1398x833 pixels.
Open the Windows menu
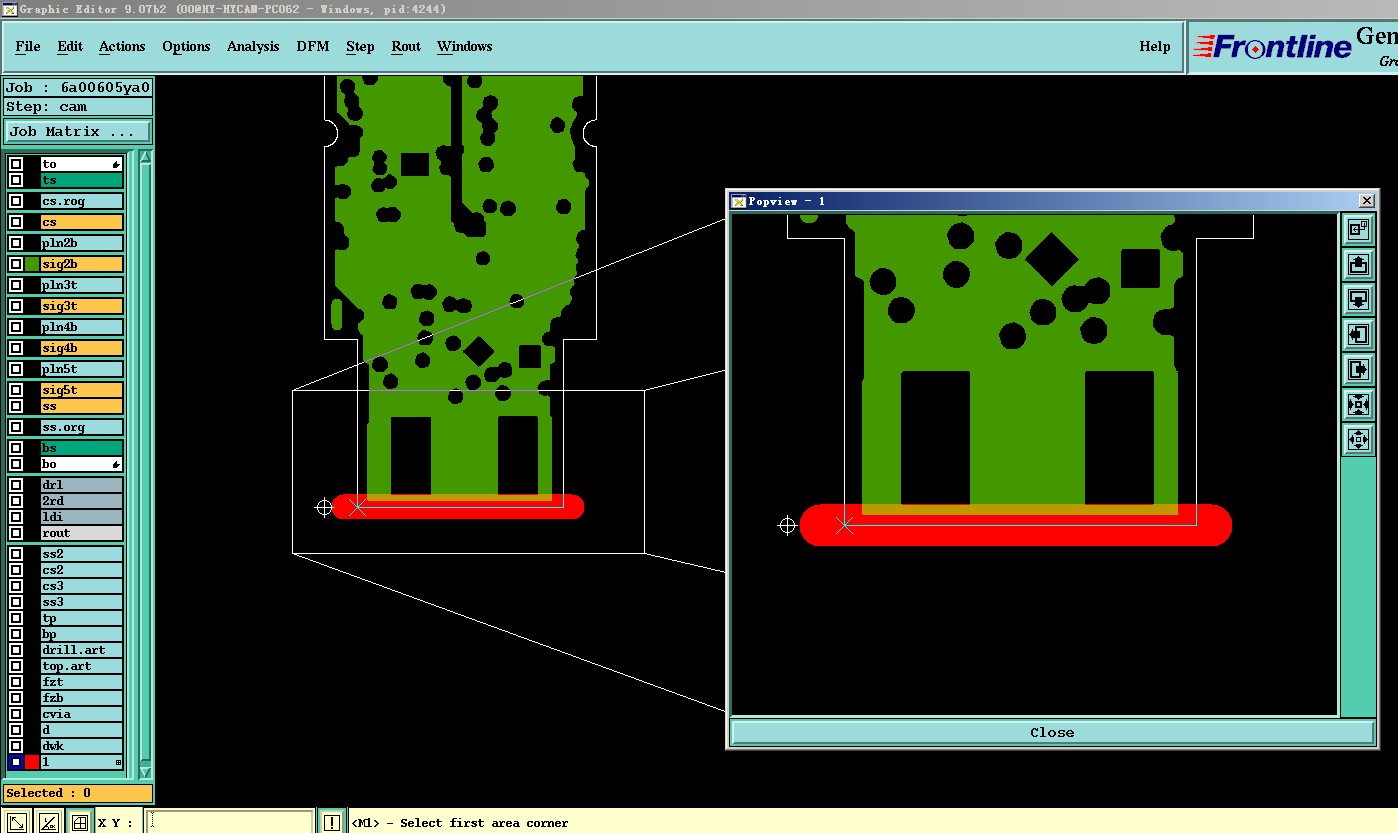tap(465, 46)
